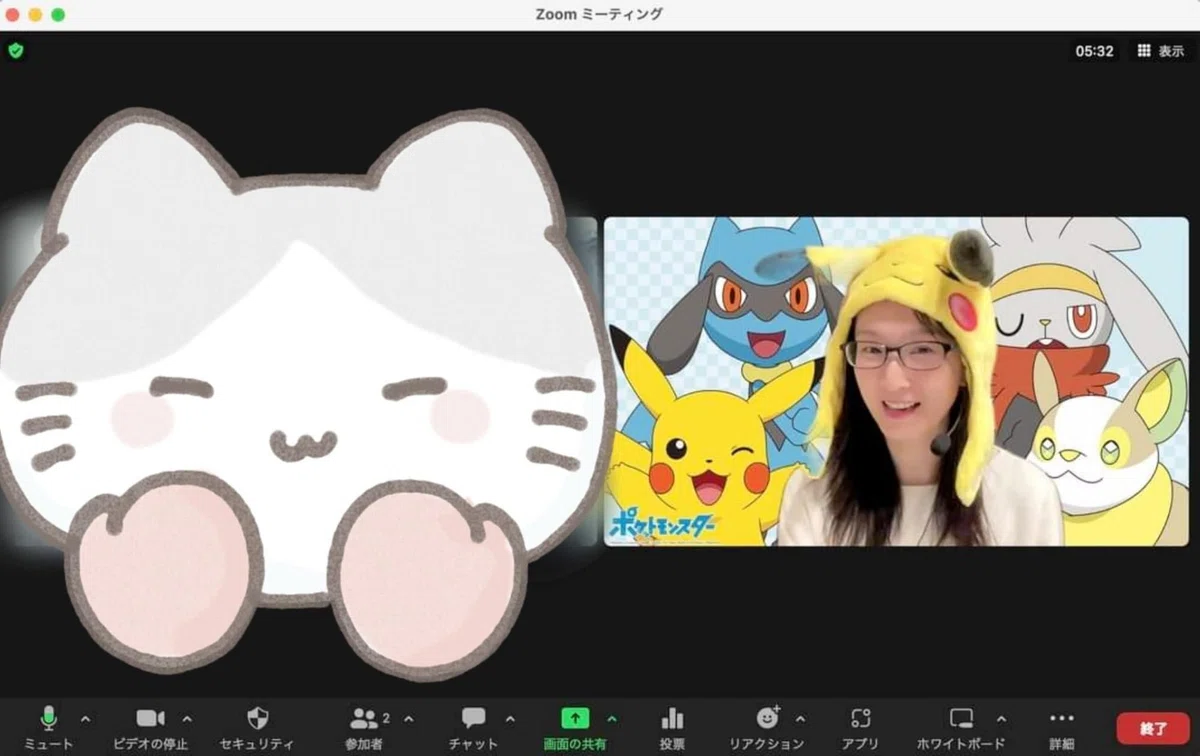Open the セキュリティ shield menu
1200x756 pixels.
(257, 727)
